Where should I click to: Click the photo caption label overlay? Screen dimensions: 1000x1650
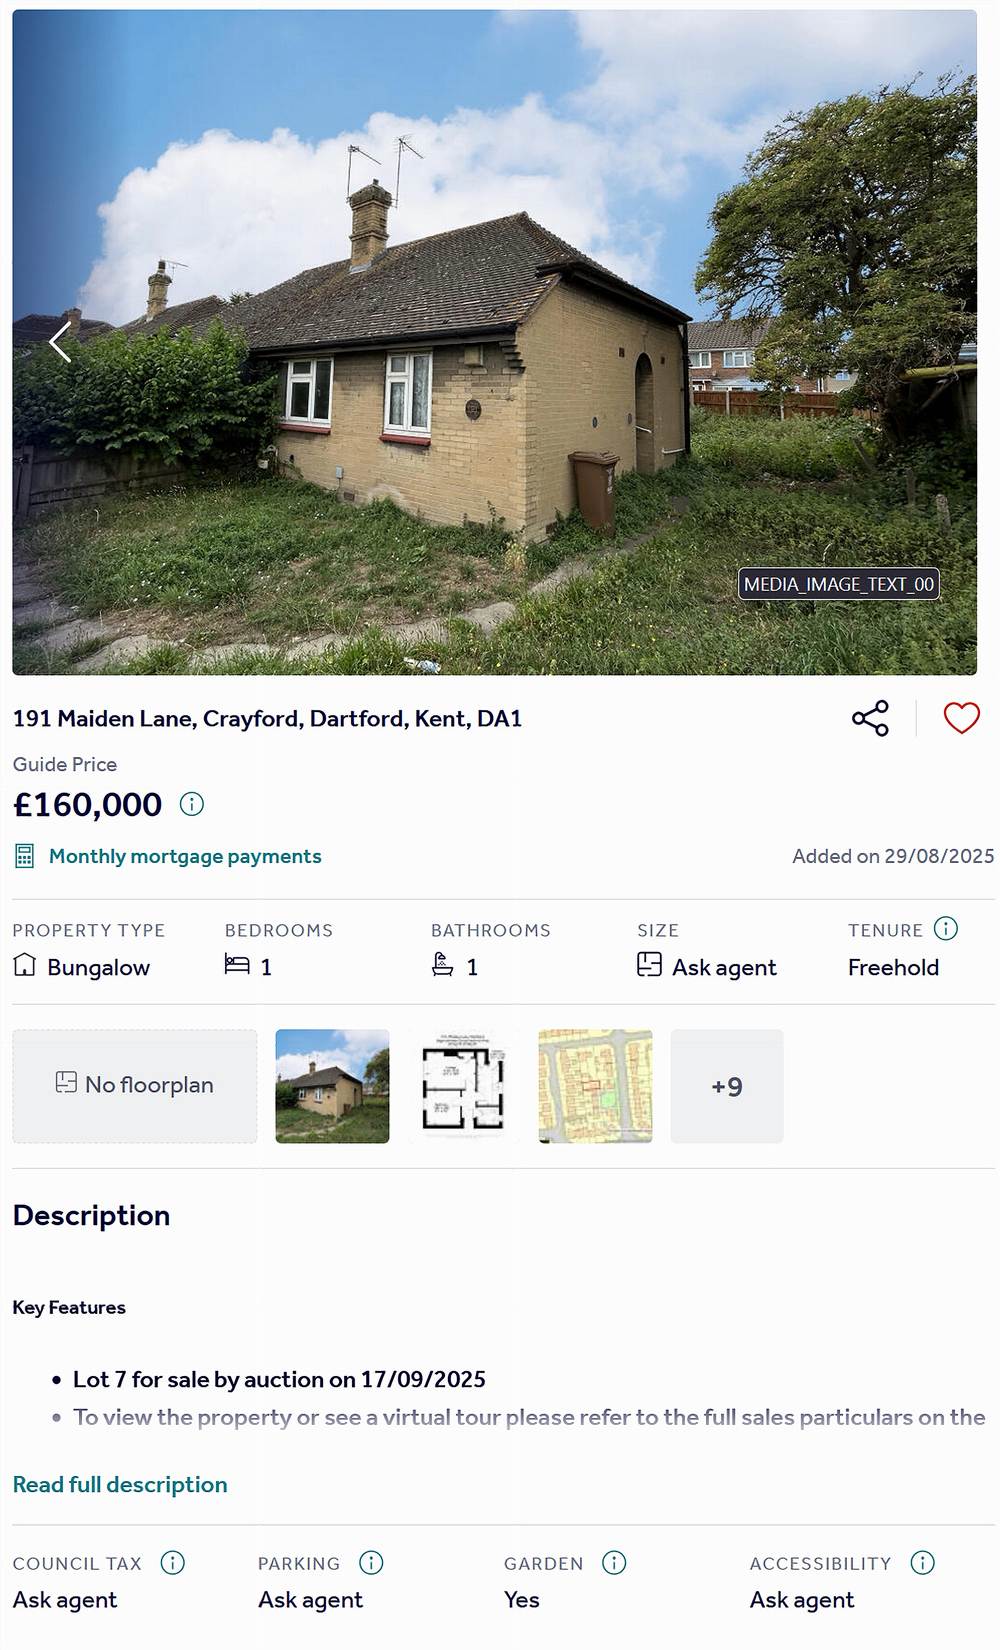pos(838,584)
